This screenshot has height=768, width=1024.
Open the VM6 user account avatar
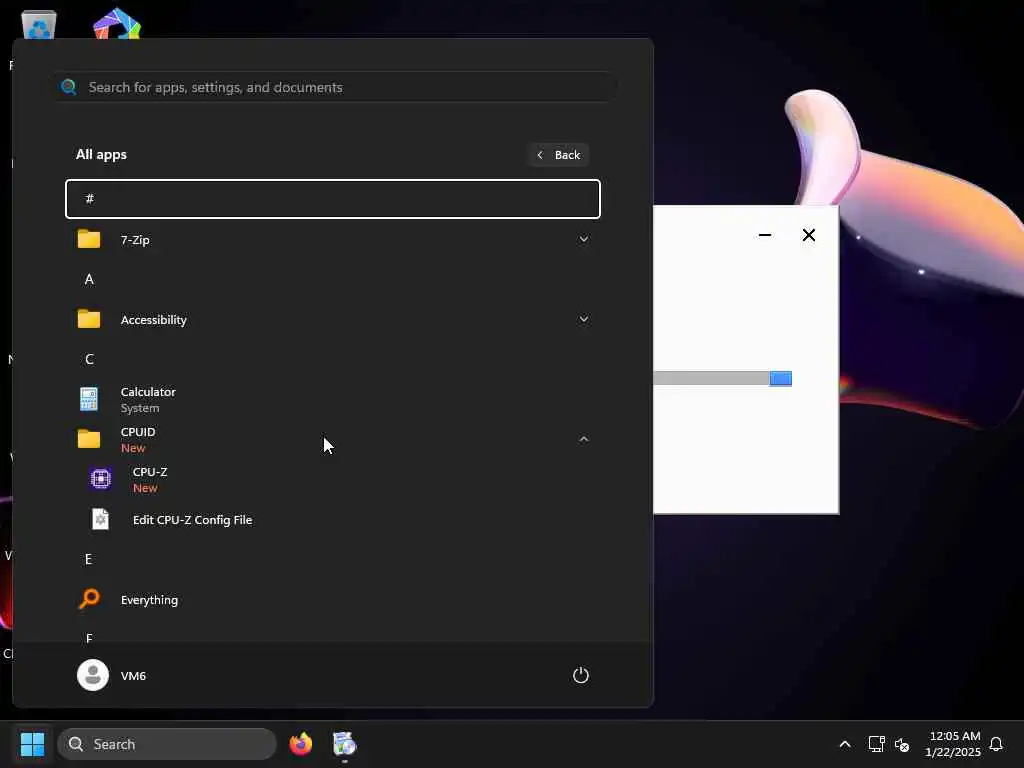[93, 675]
